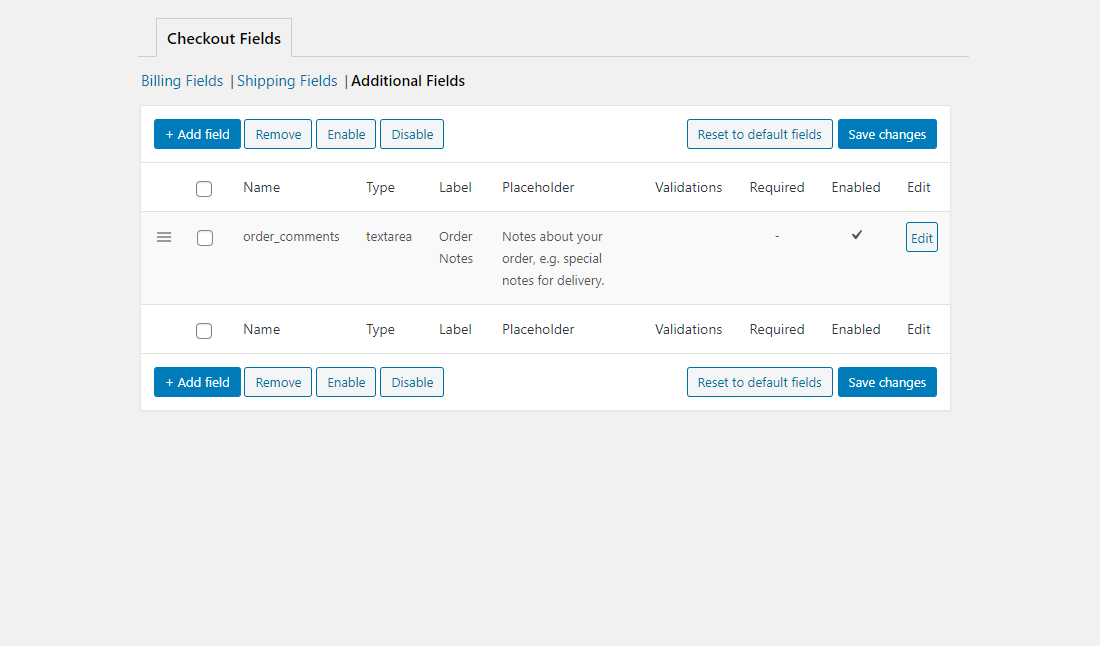Reset to default fields using top button
This screenshot has height=646, width=1100.
759,134
